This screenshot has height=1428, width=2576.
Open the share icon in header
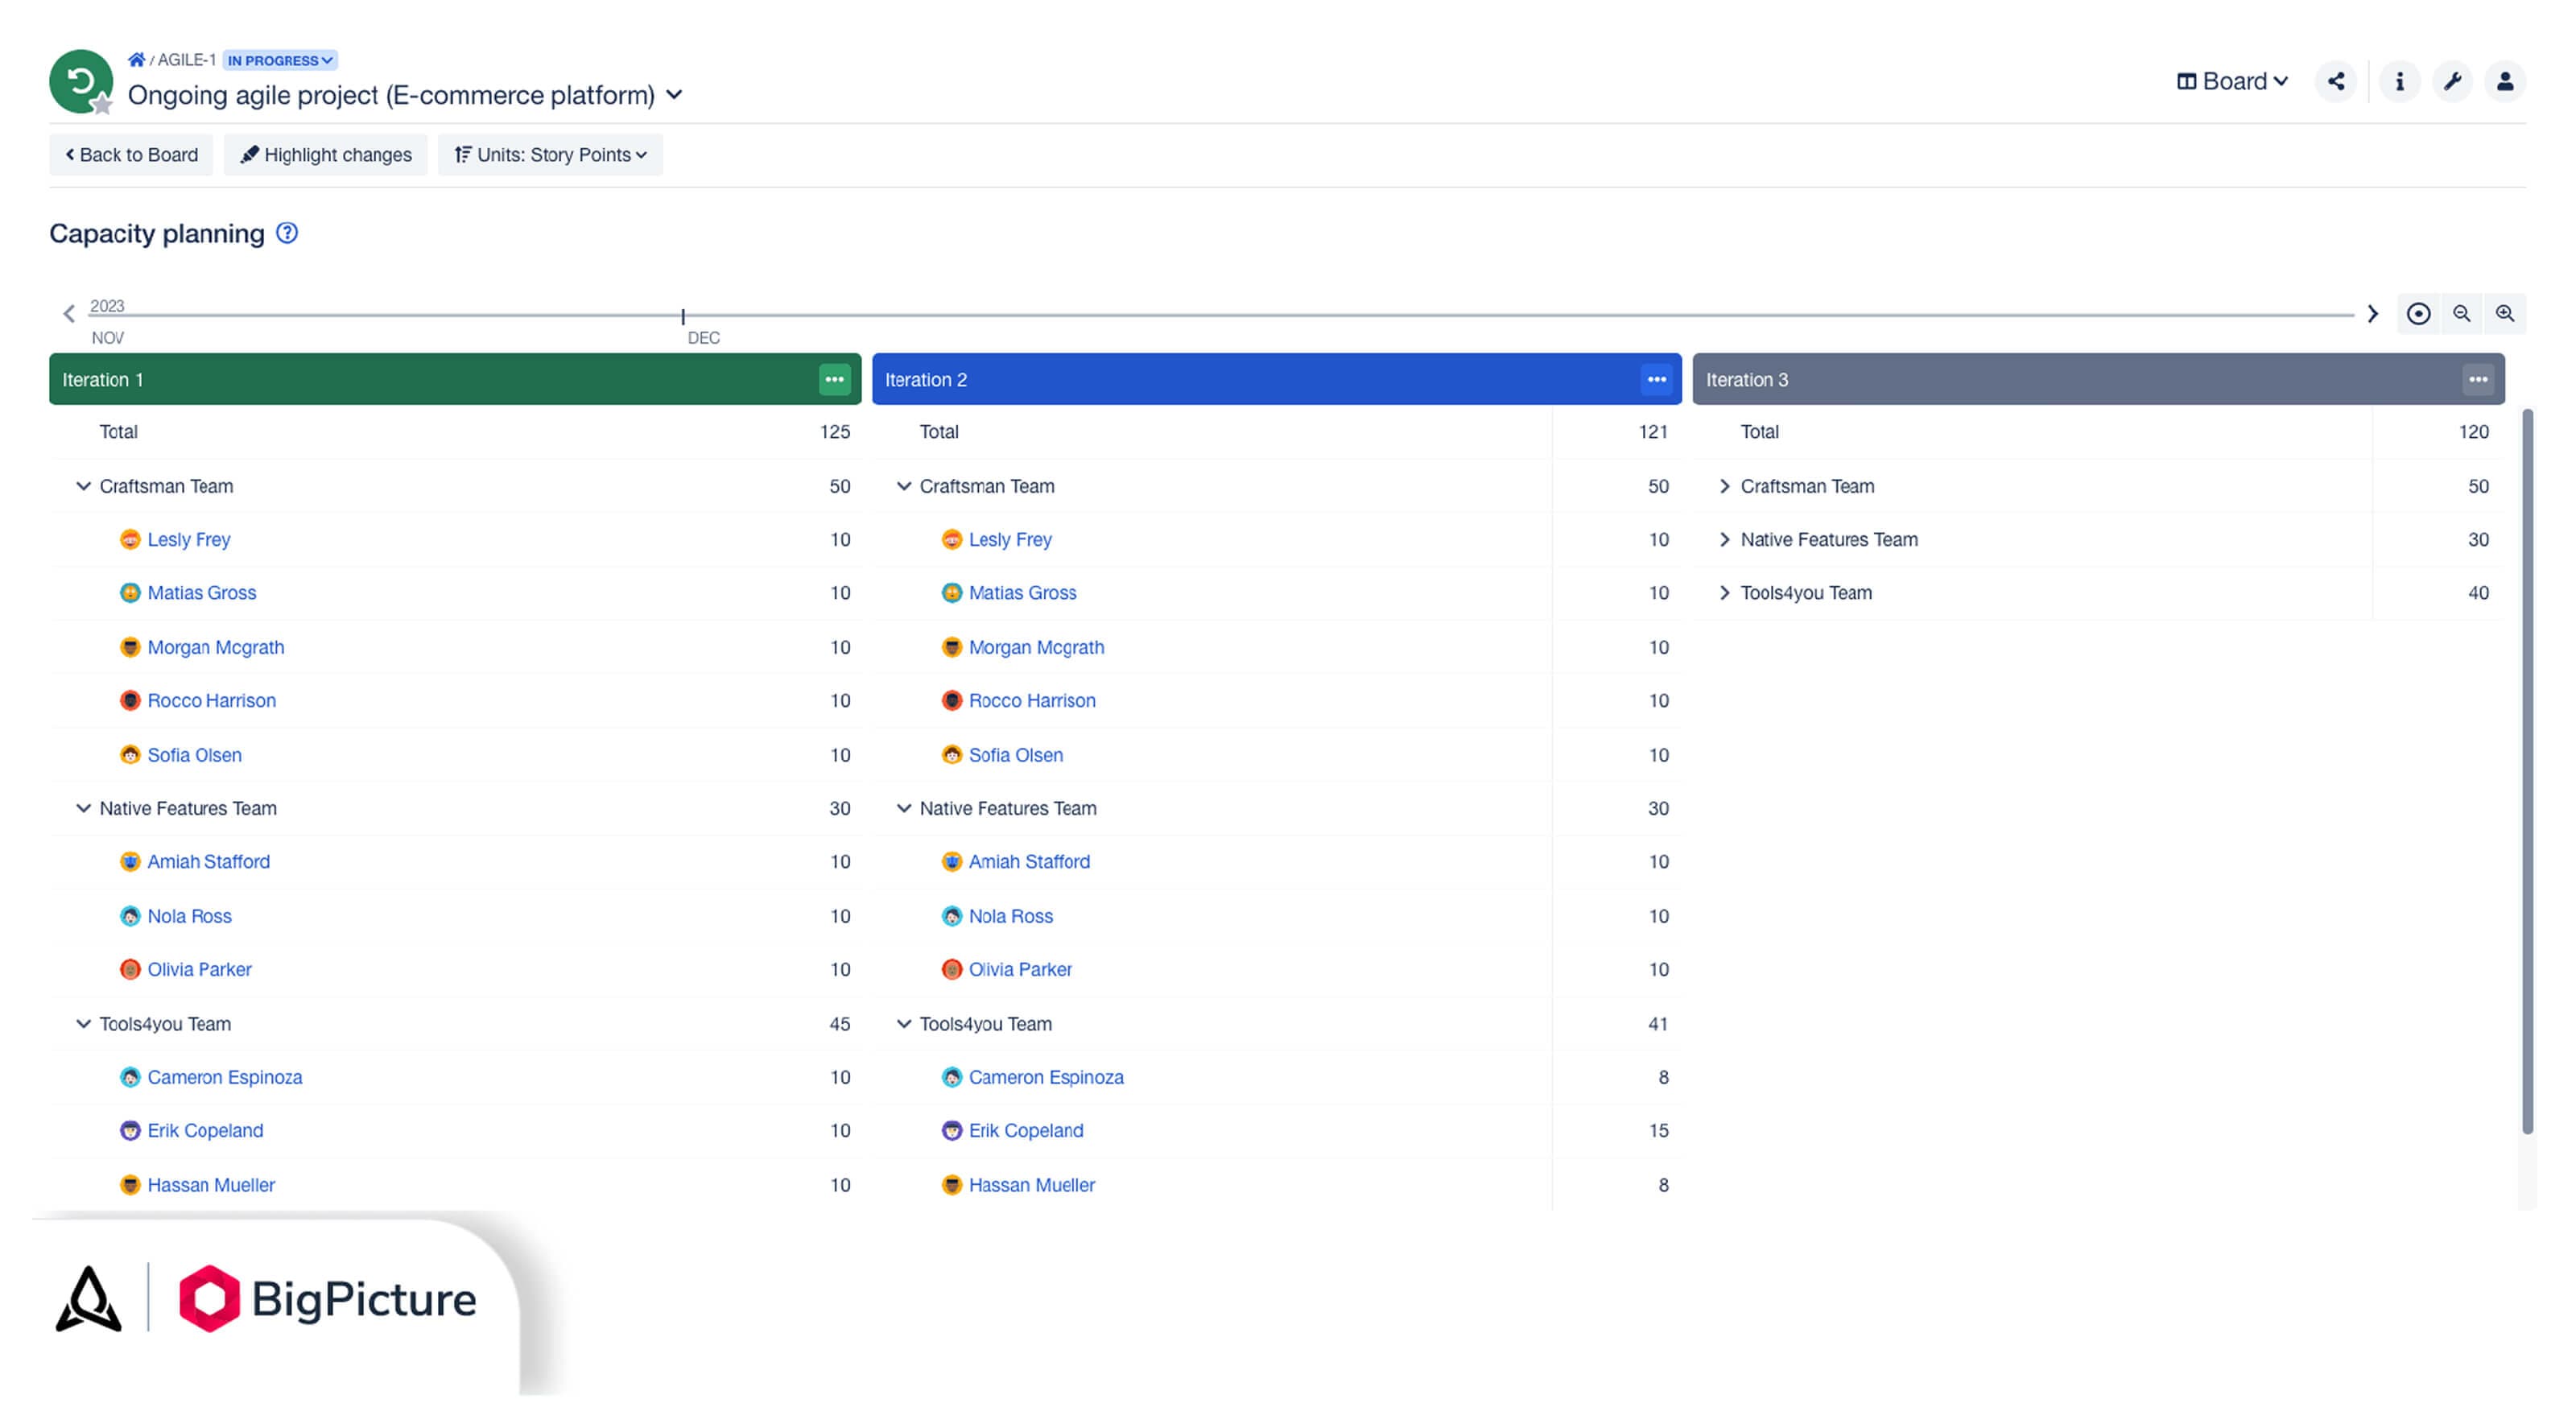pyautogui.click(x=2336, y=81)
